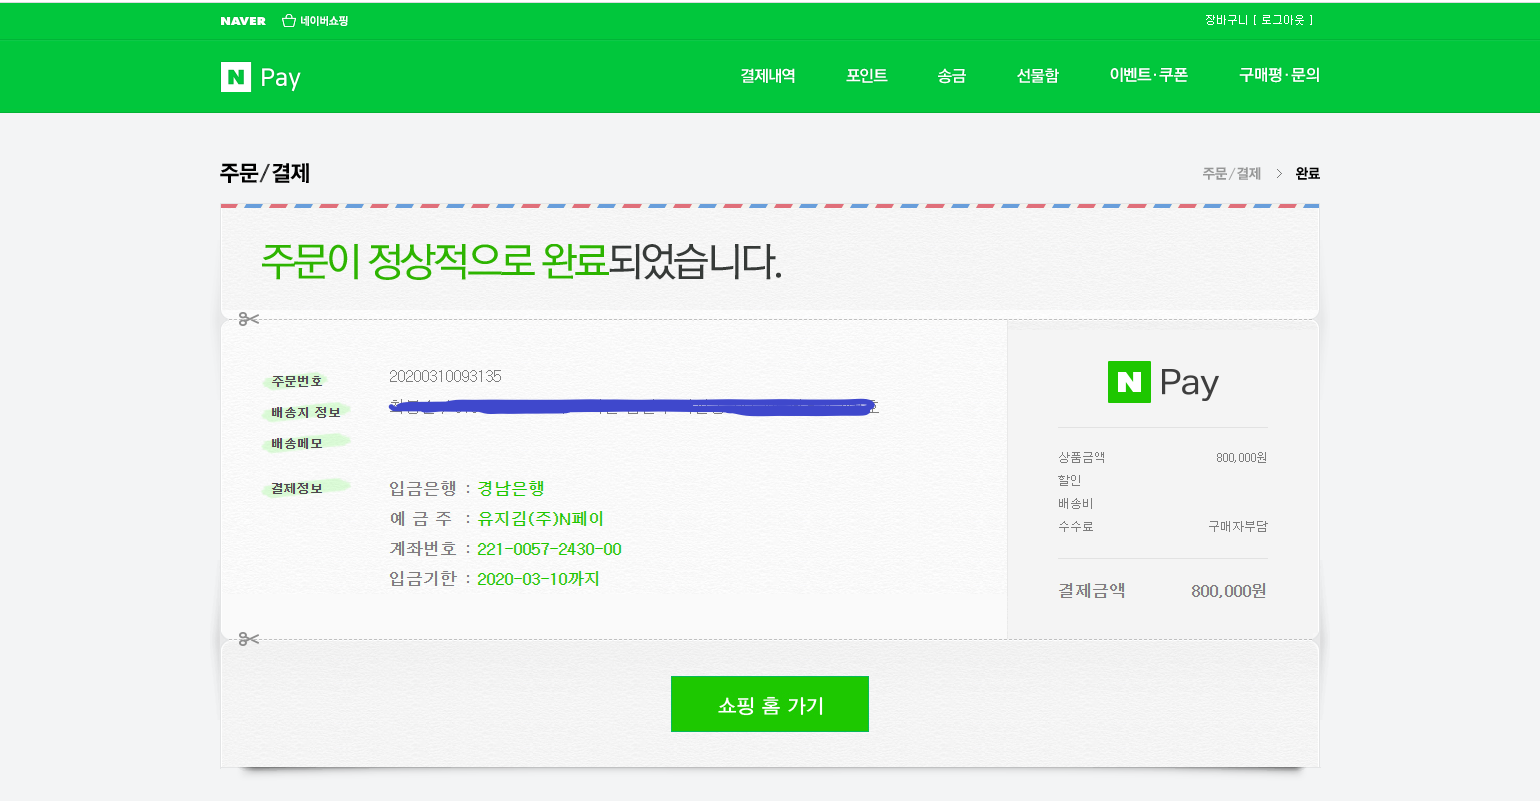Click the N Pay logo in receipt panel
1540x801 pixels.
(1163, 382)
